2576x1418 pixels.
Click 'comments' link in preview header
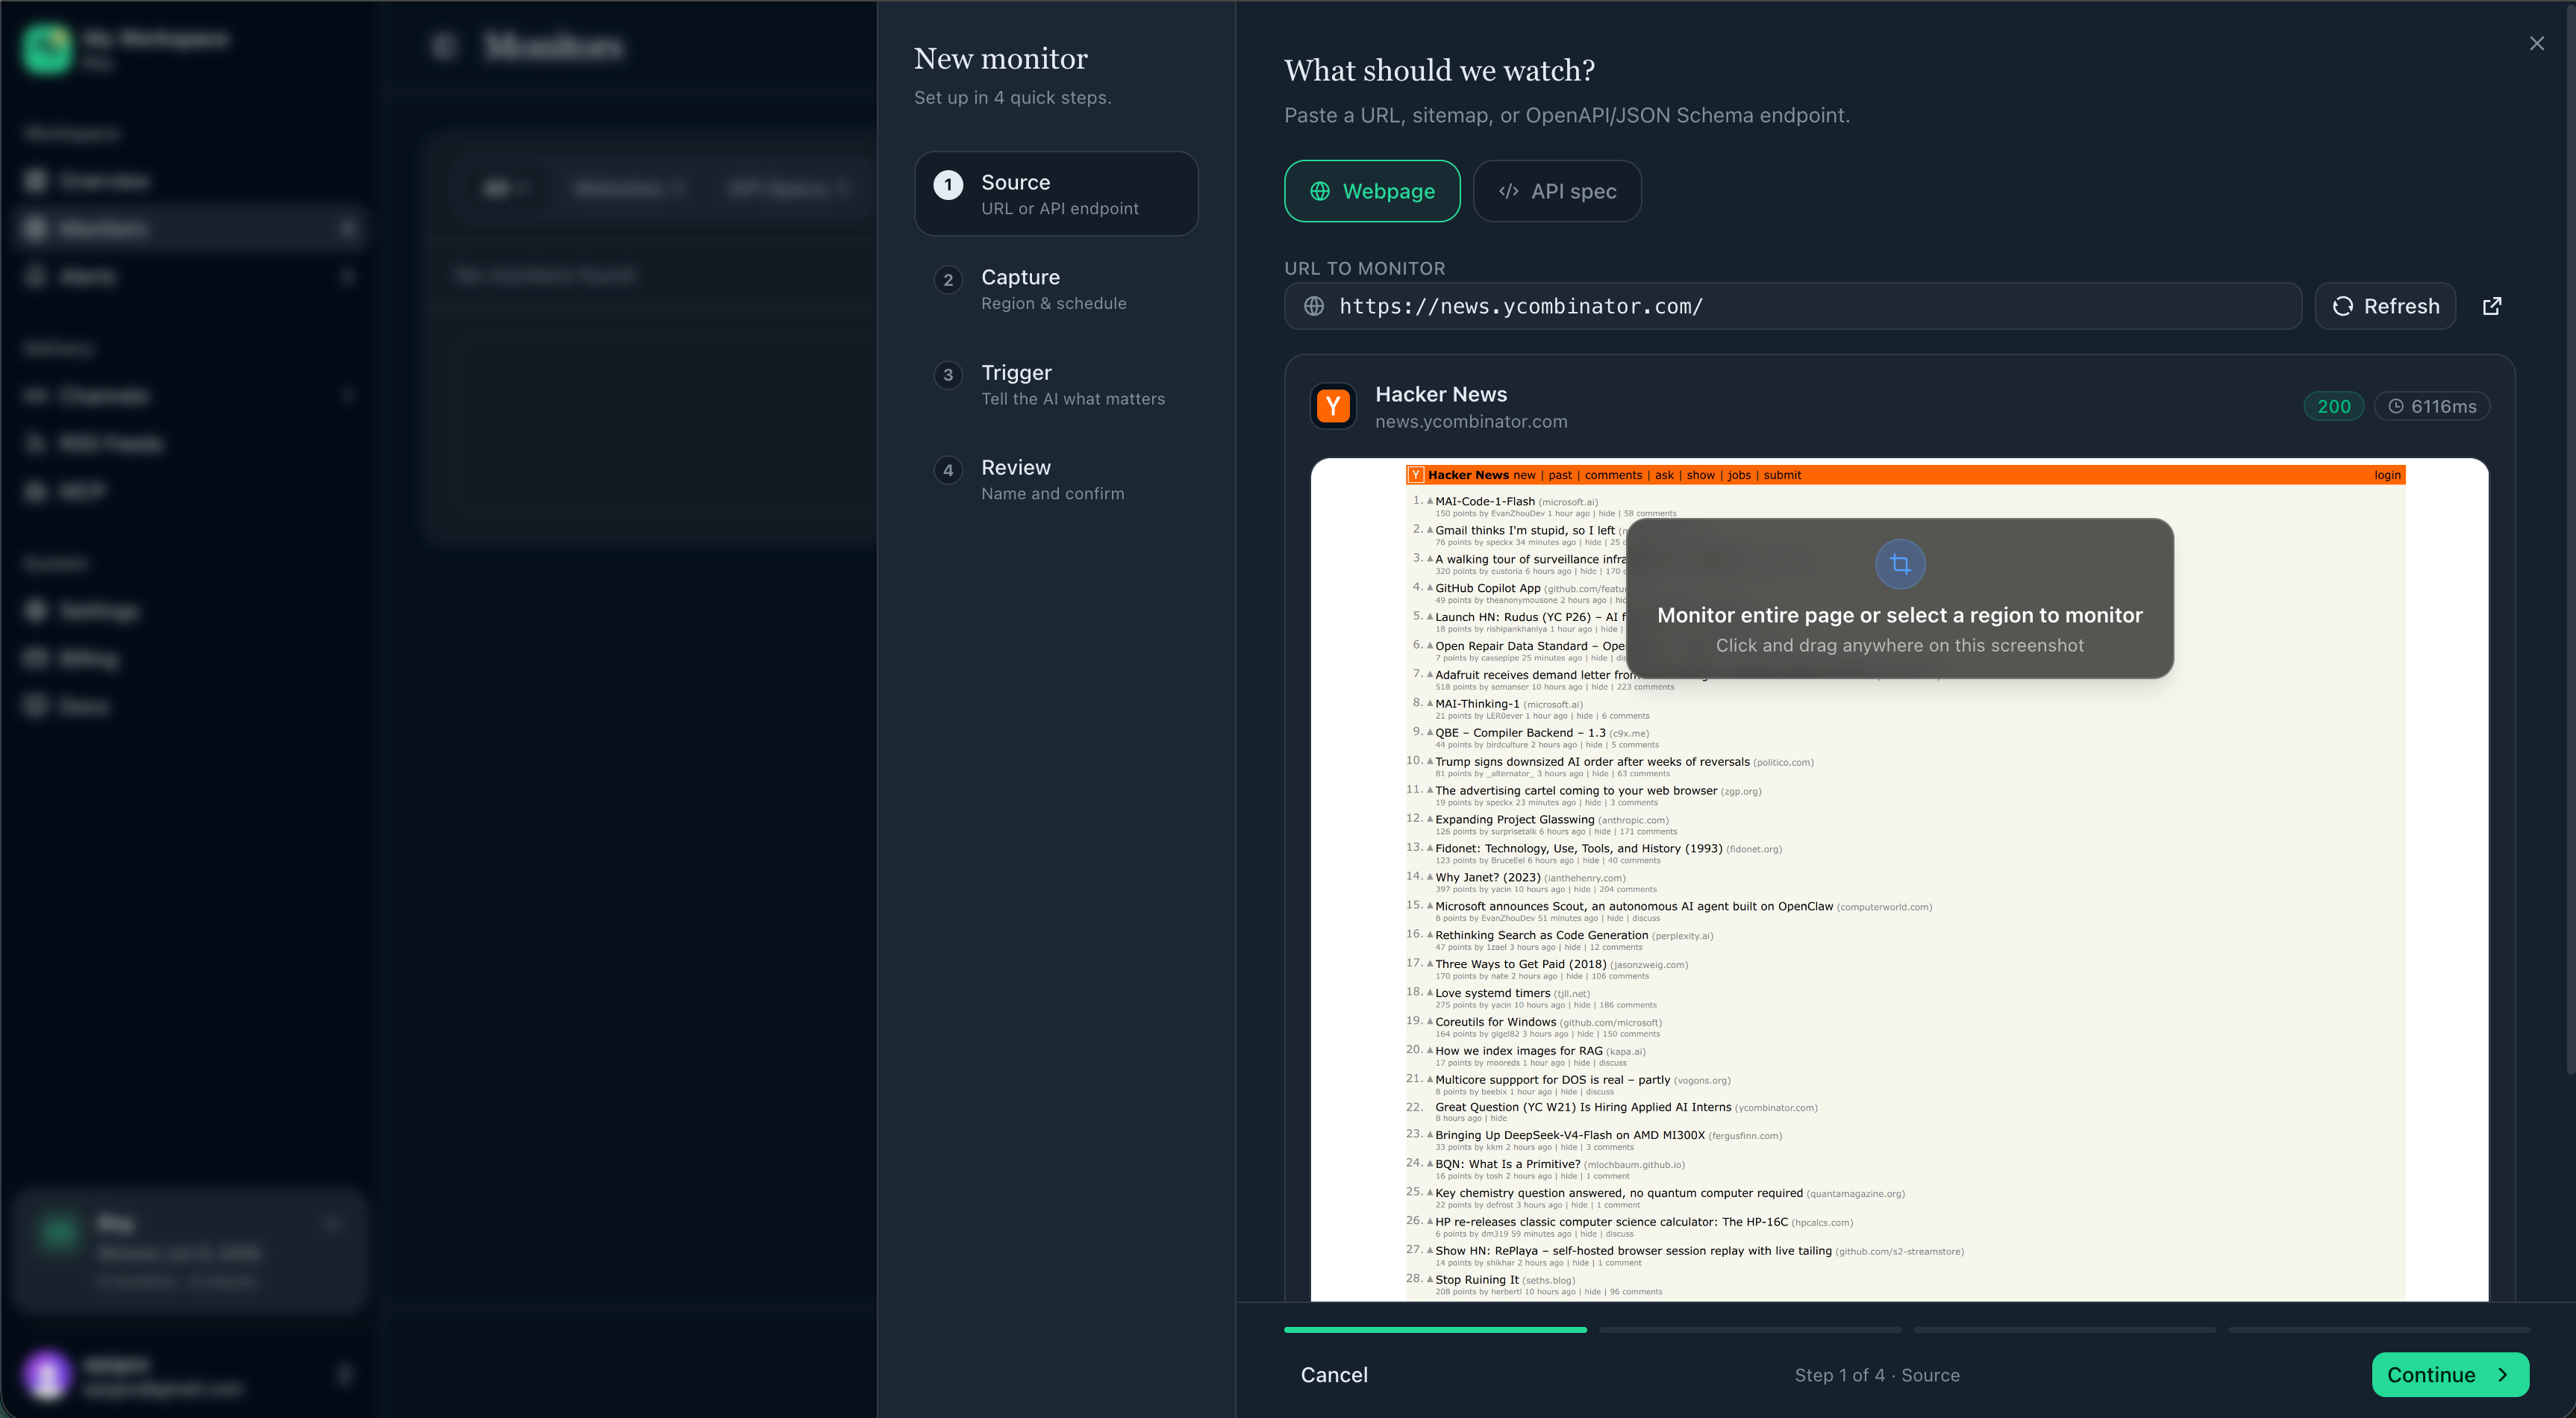tap(1613, 476)
